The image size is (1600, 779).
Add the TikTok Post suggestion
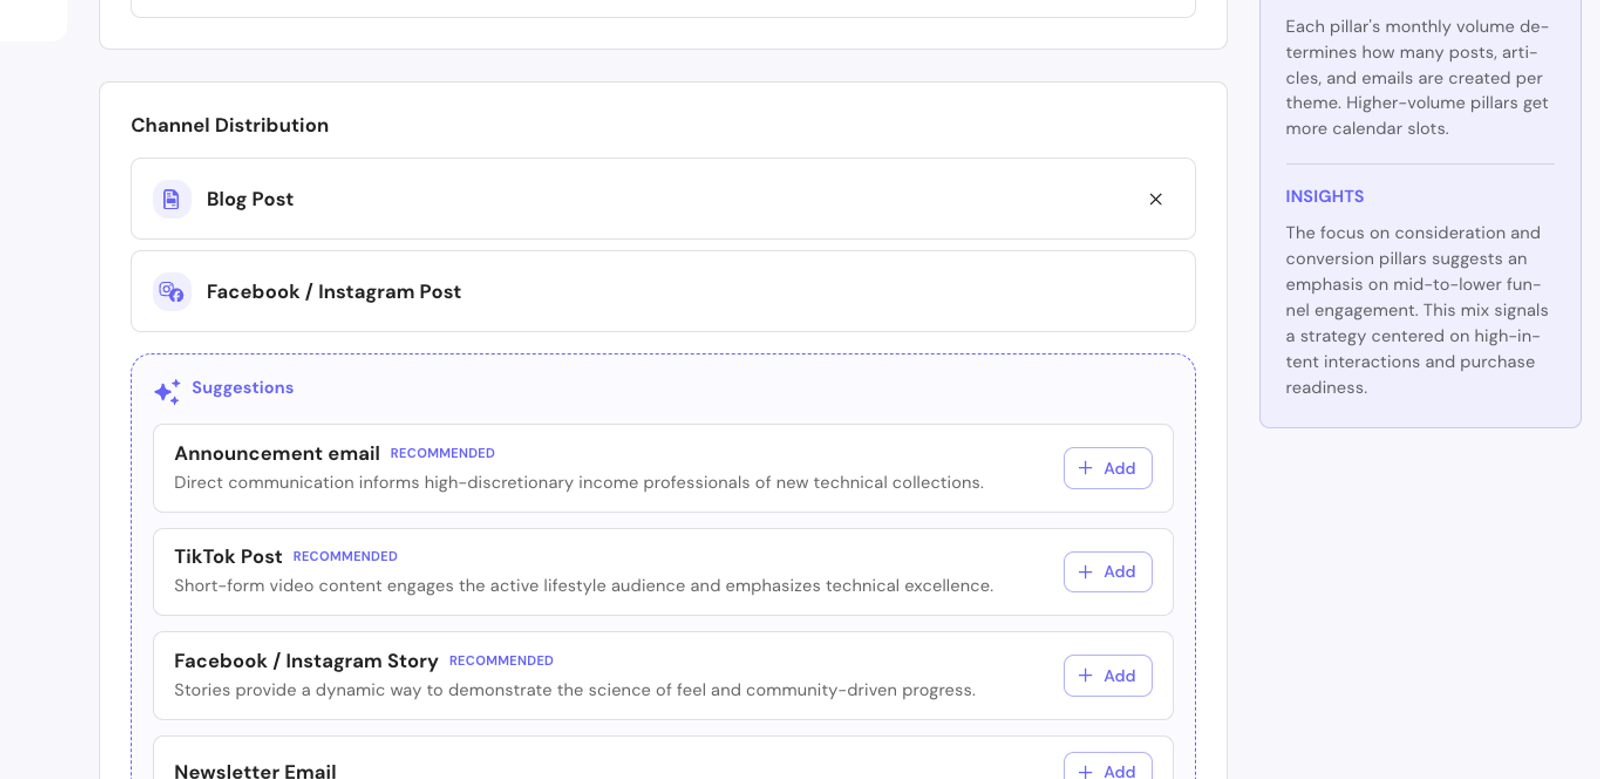coord(1108,572)
